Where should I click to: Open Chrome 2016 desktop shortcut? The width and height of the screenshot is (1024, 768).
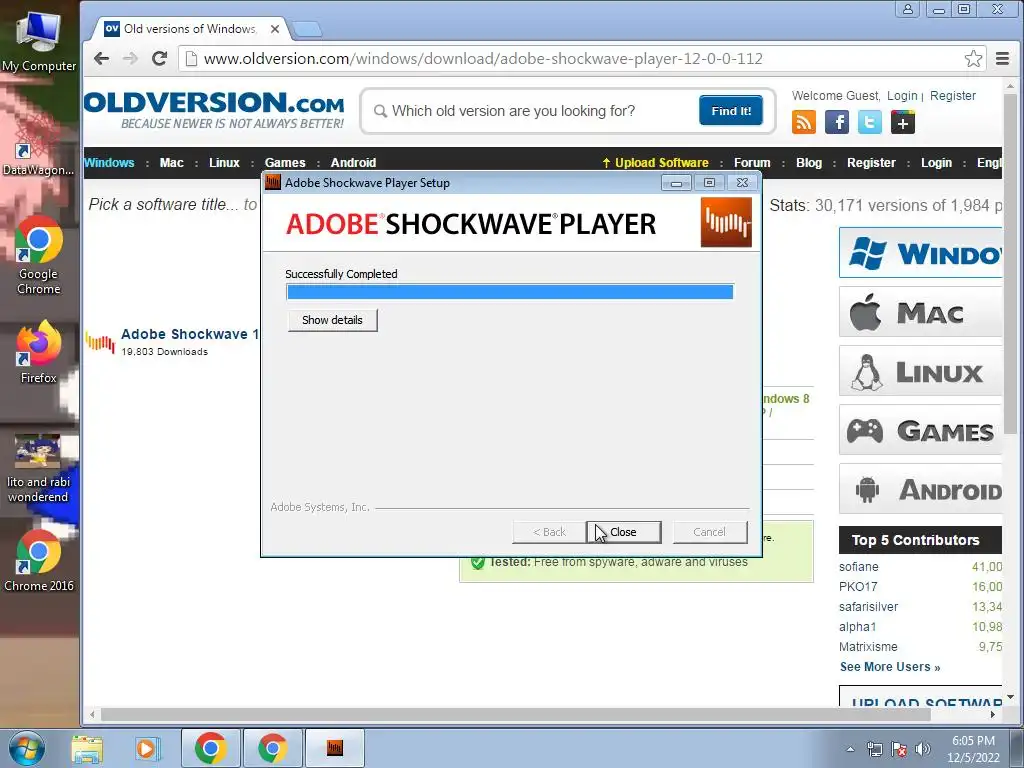39,560
